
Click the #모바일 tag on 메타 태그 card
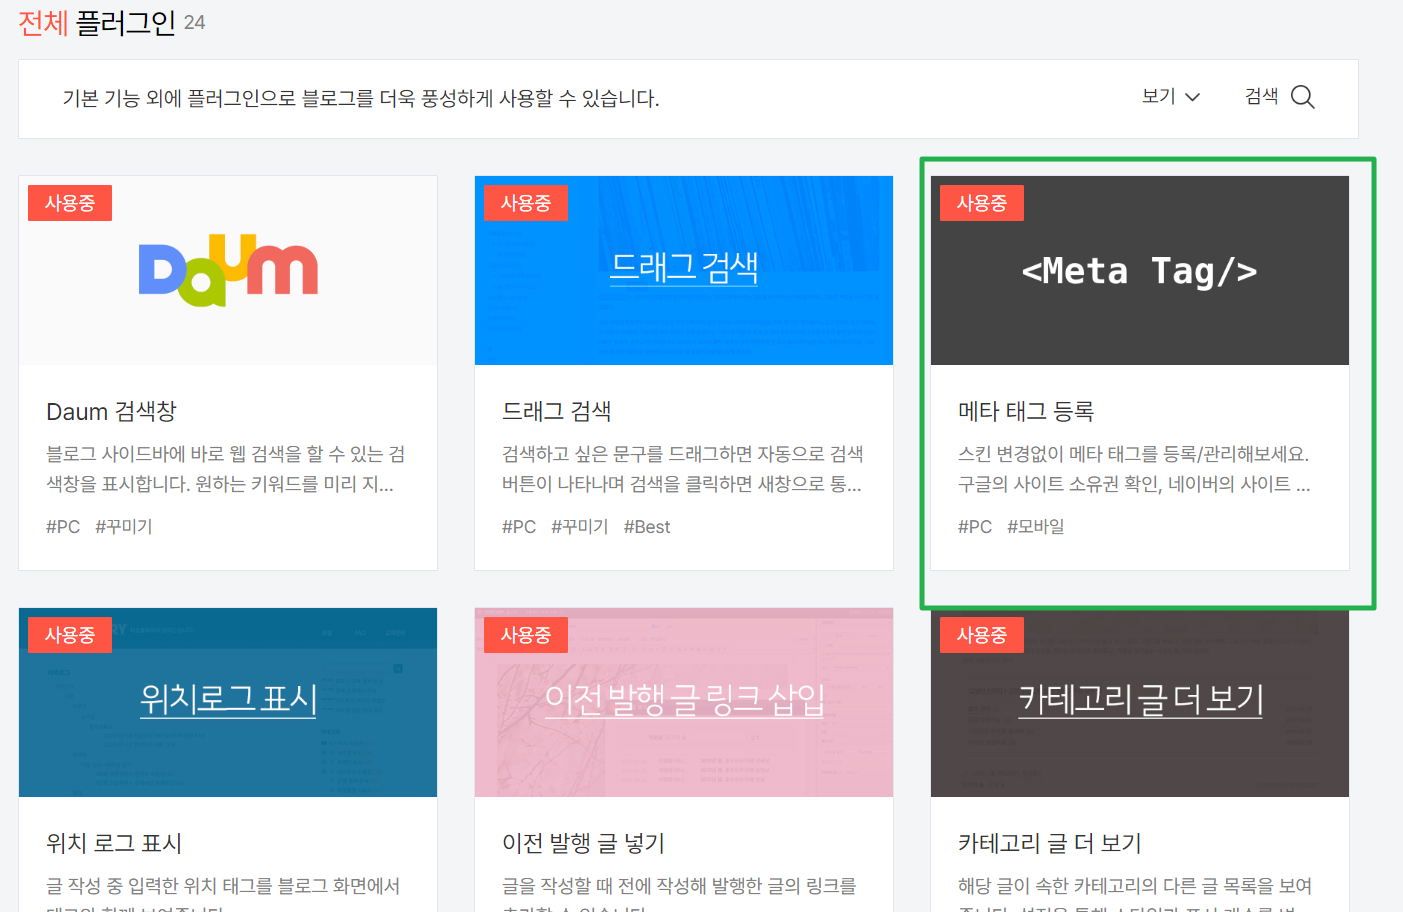(1036, 527)
